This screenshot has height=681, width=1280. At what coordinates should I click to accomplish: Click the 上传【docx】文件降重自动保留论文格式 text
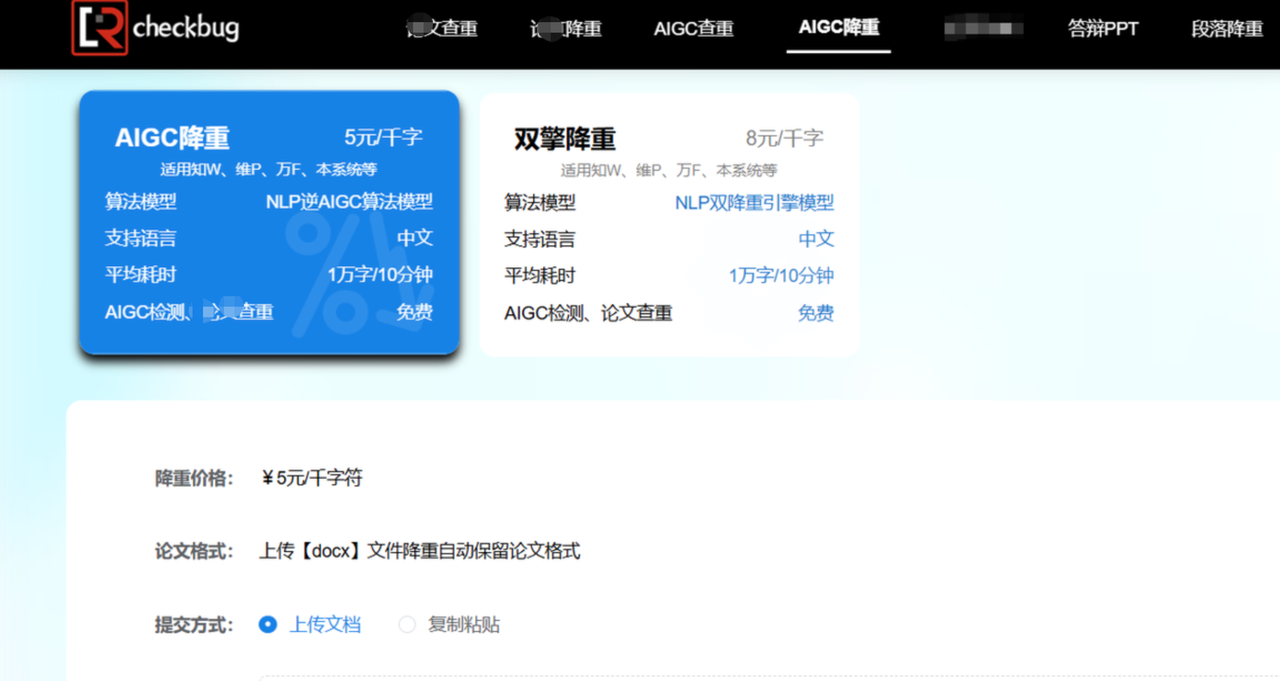(x=420, y=551)
